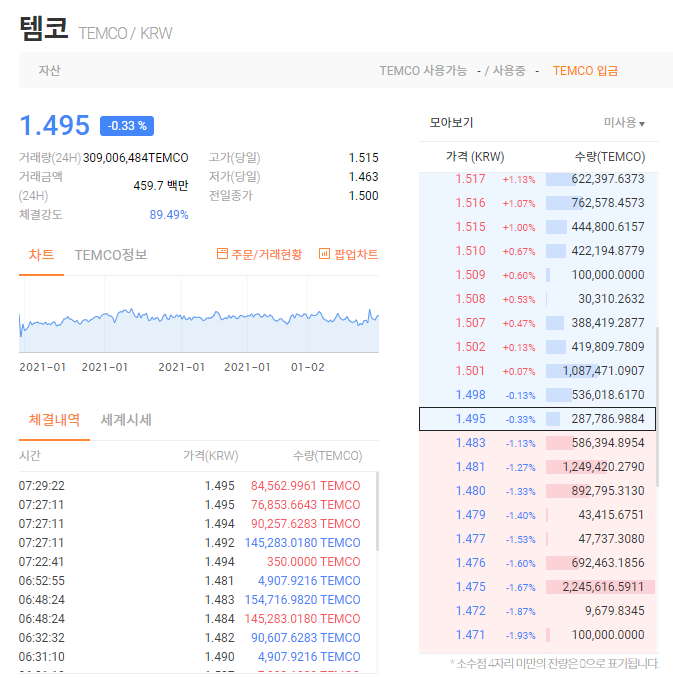Click trade quantity 154,716.9820 TEMCO

(x=302, y=600)
